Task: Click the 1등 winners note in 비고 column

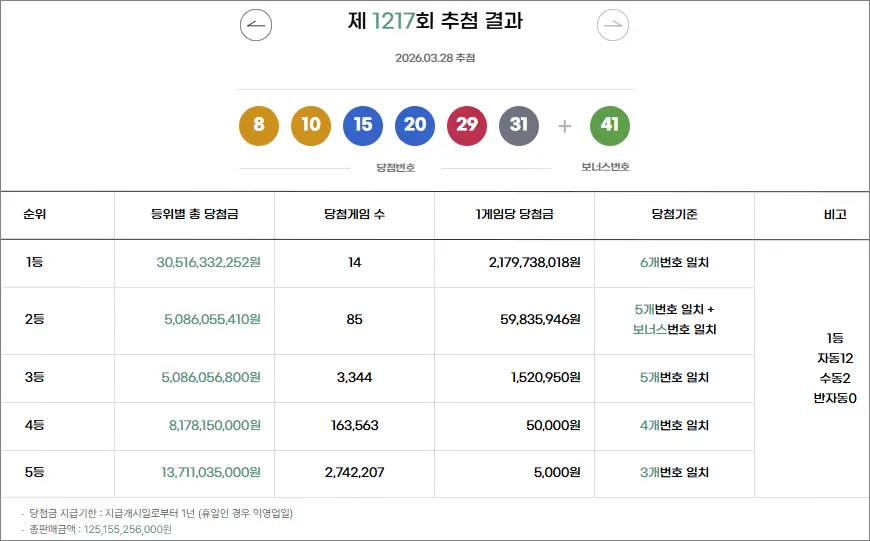Action: point(834,368)
